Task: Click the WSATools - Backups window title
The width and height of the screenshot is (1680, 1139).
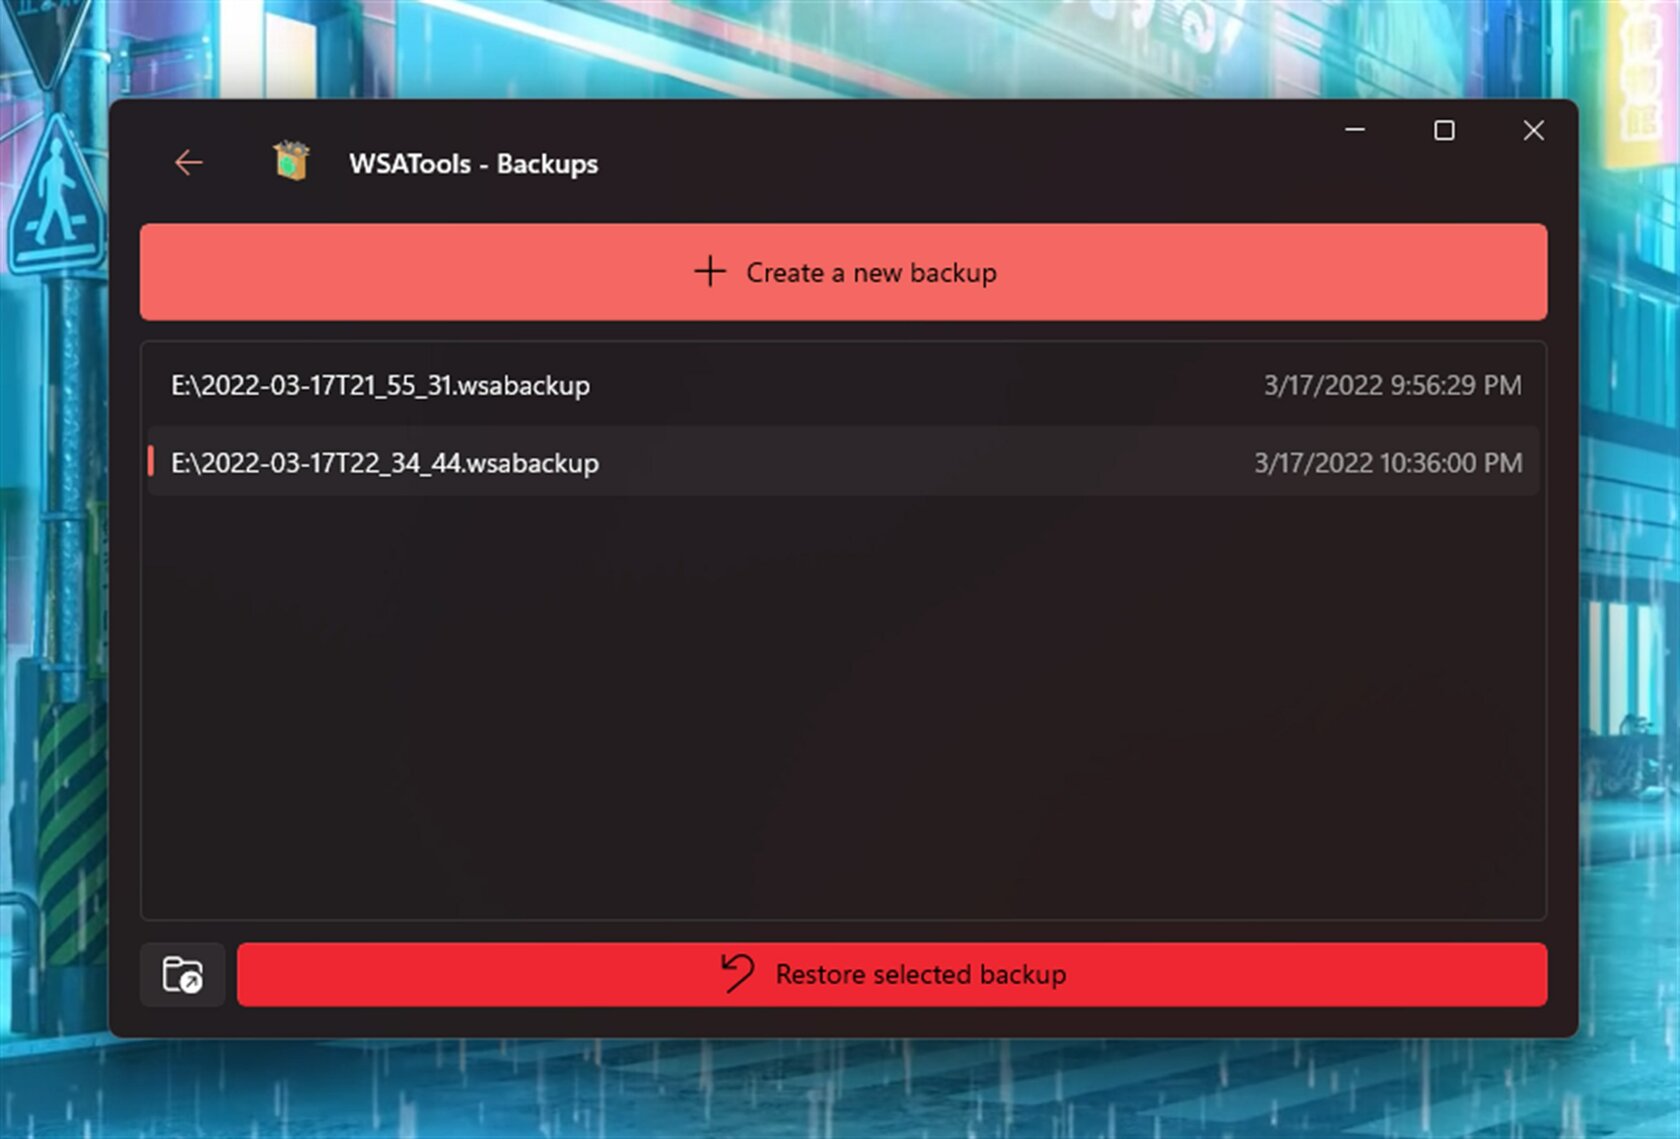Action: click(473, 163)
